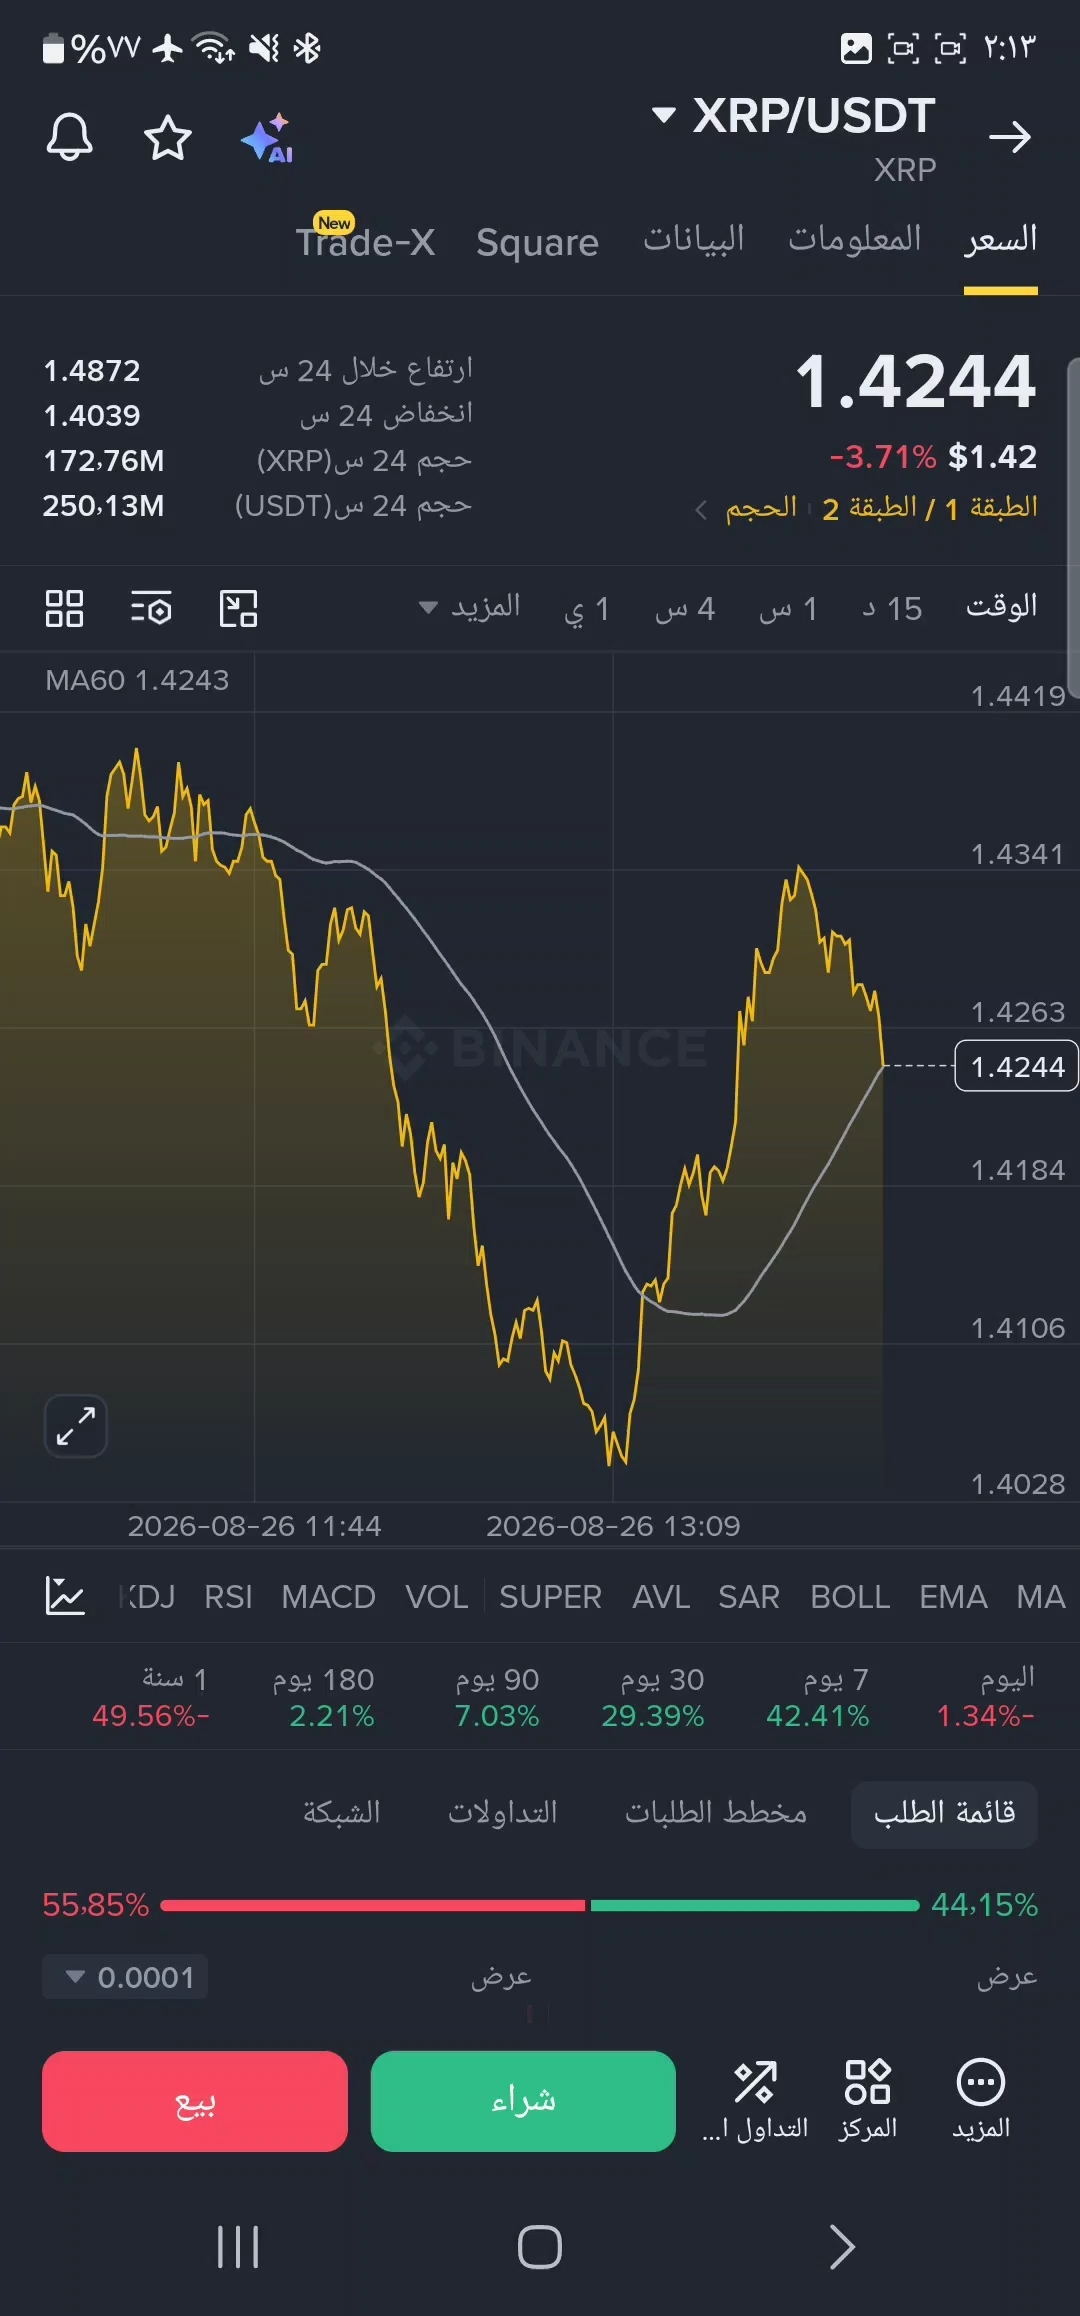Tap Android recent apps button
The width and height of the screenshot is (1080, 2316).
[x=238, y=2247]
